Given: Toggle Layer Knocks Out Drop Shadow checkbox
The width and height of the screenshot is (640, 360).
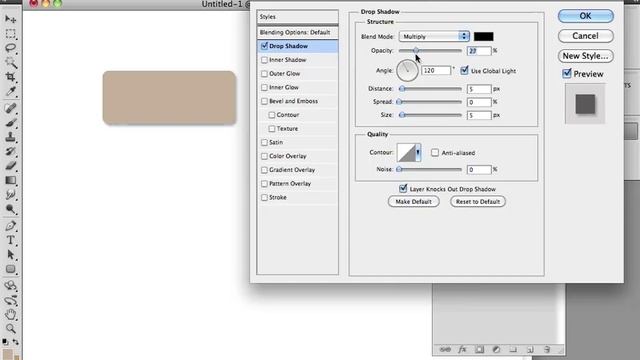Looking at the screenshot, I should [403, 189].
